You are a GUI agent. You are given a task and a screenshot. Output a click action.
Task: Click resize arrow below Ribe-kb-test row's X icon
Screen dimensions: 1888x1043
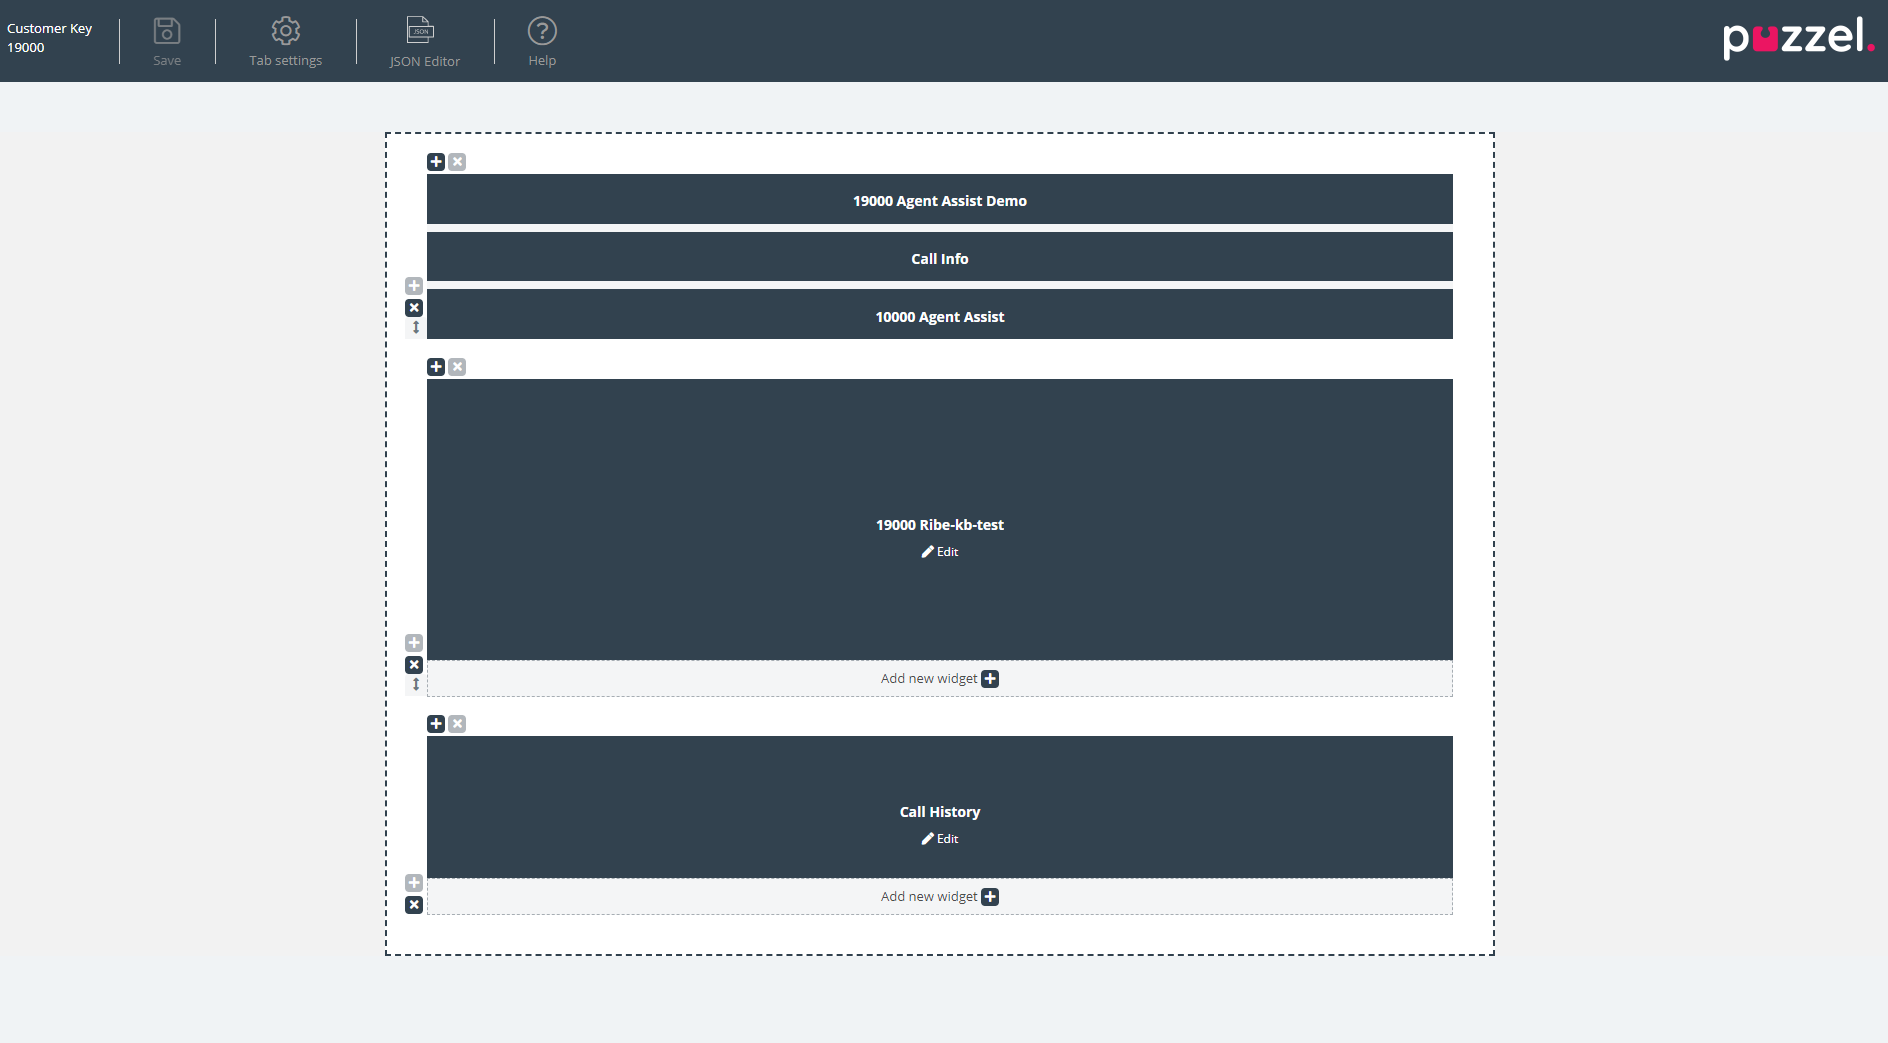(x=416, y=685)
